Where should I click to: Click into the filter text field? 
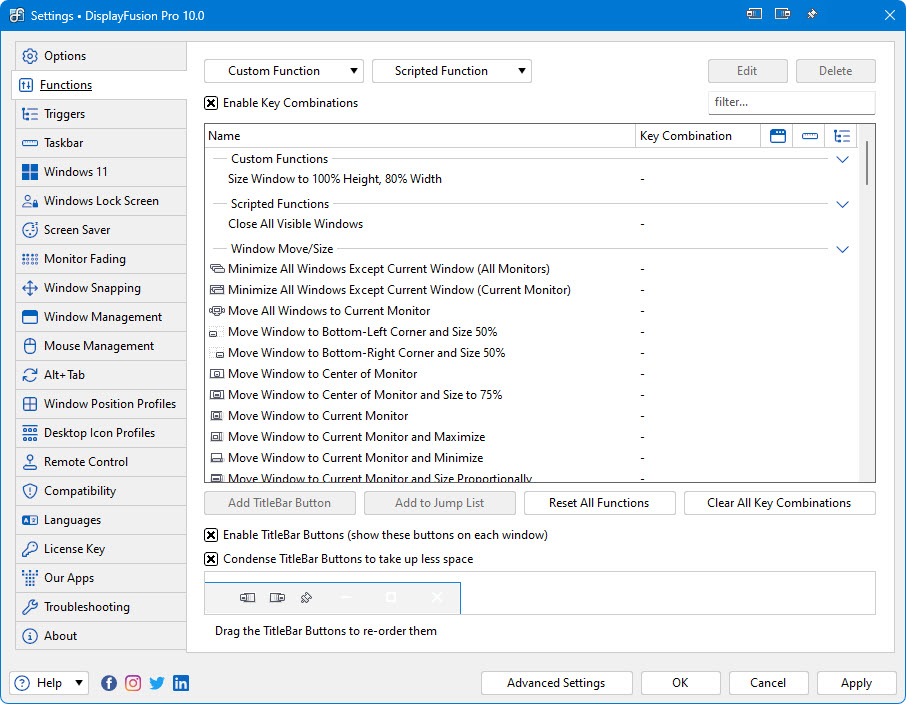tap(791, 102)
